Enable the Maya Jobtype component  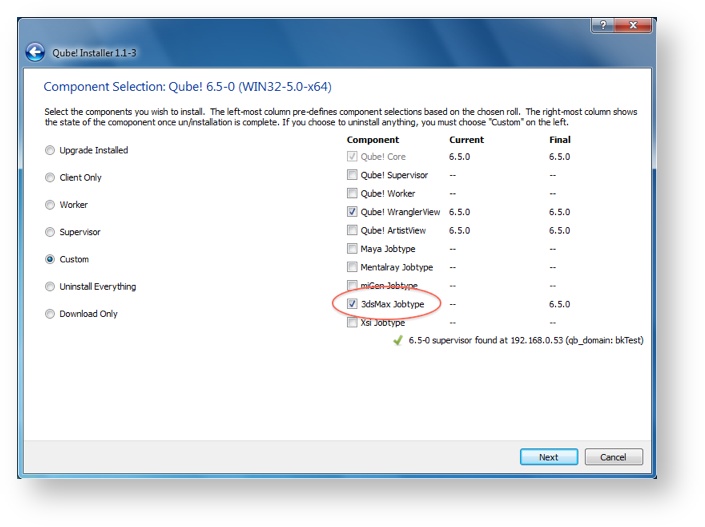coord(352,249)
